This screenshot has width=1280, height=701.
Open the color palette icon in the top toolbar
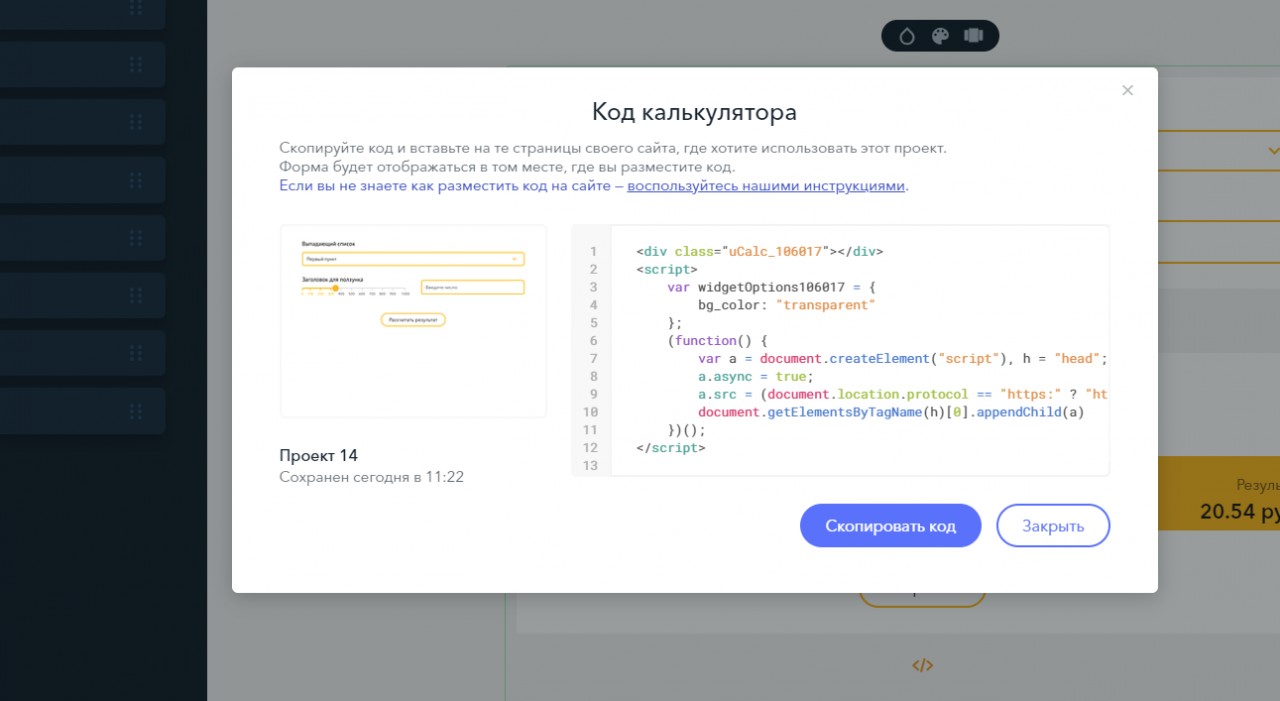[x=940, y=36]
